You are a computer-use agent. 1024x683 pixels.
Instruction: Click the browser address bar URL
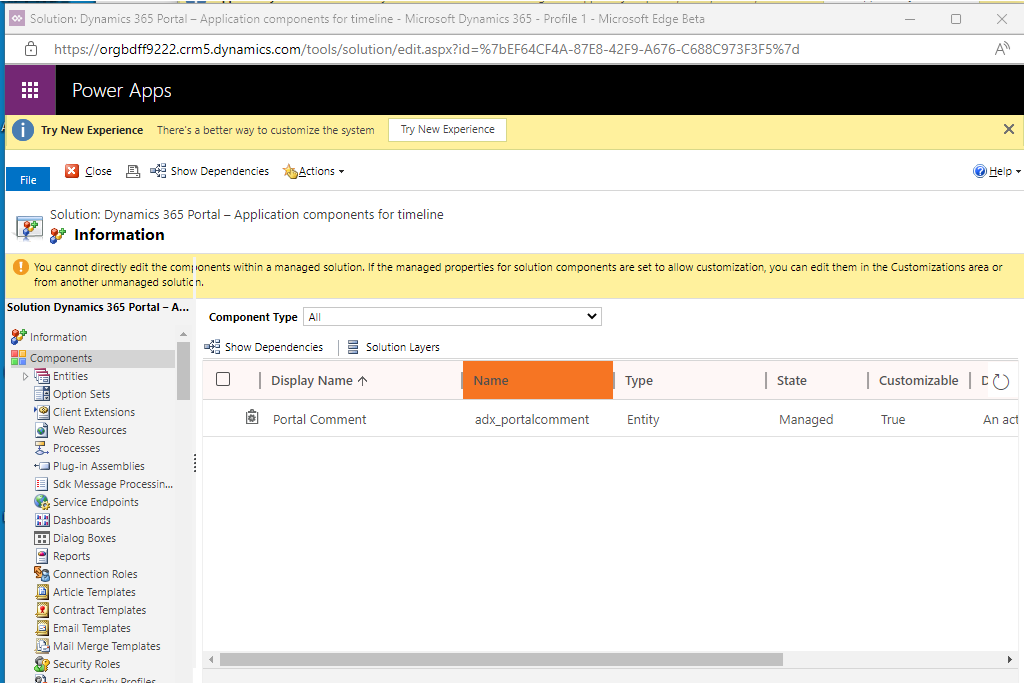click(x=426, y=49)
